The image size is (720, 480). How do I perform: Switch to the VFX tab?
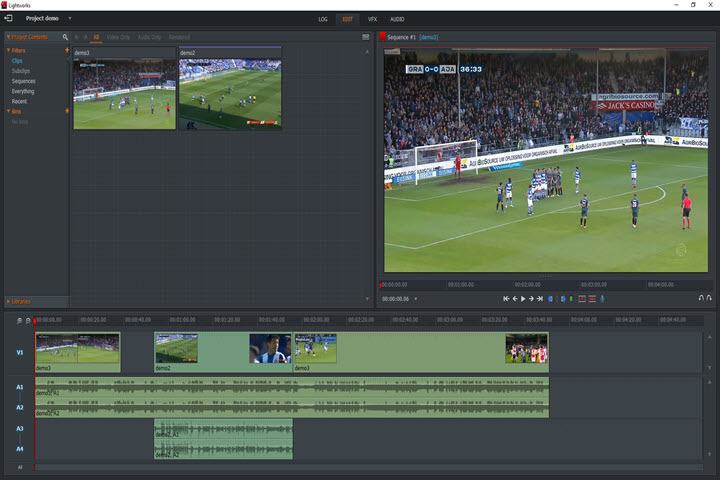click(372, 19)
